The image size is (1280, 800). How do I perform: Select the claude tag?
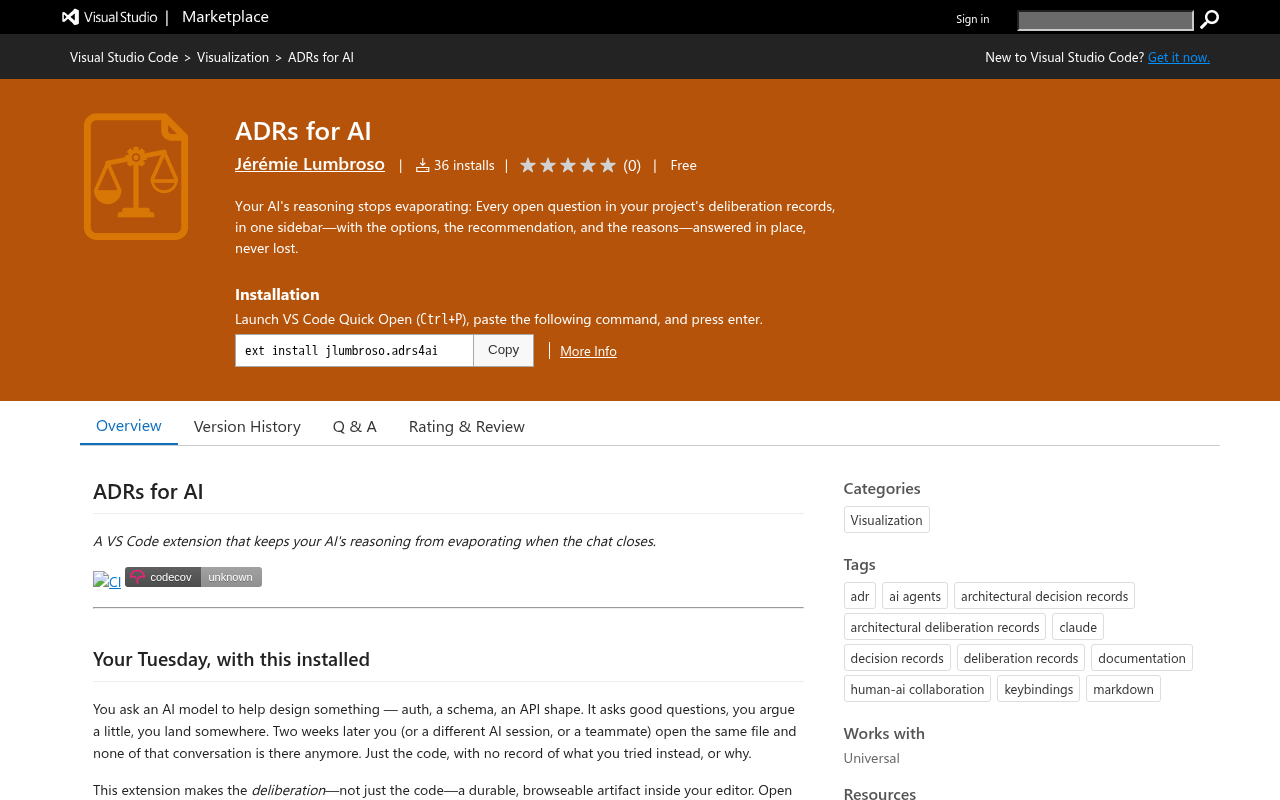point(1078,627)
